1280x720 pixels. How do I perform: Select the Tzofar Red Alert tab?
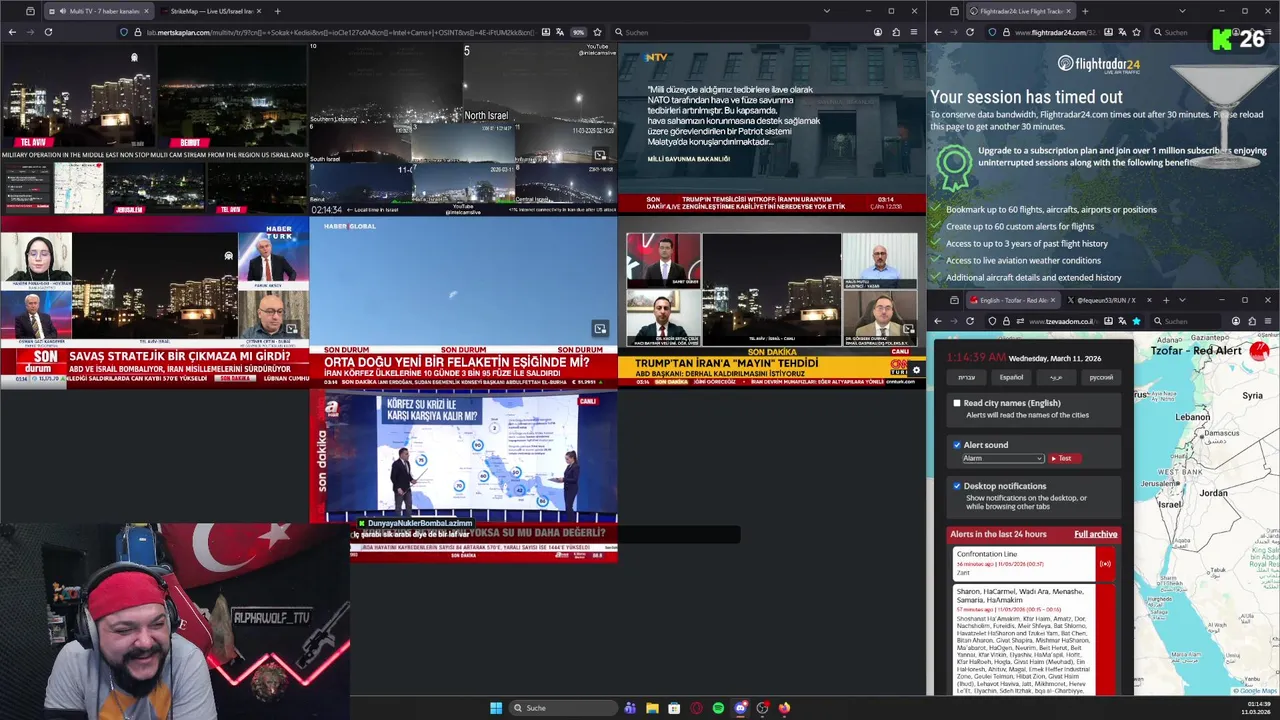pyautogui.click(x=1012, y=300)
